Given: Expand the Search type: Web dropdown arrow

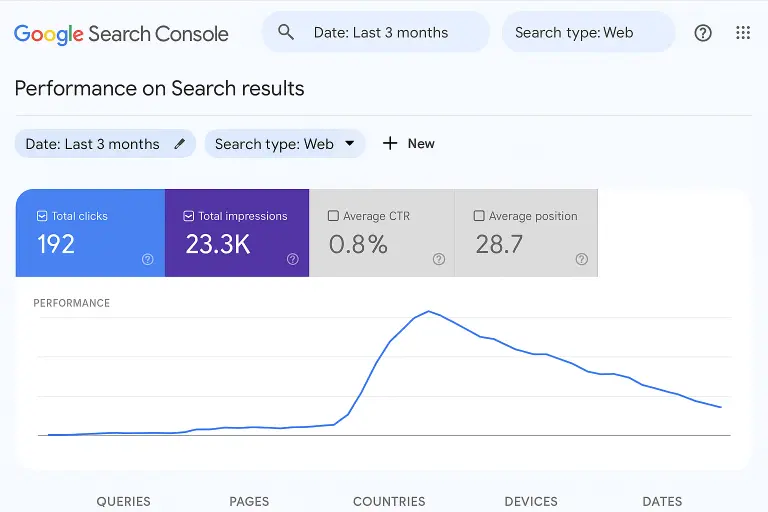Looking at the screenshot, I should 349,144.
